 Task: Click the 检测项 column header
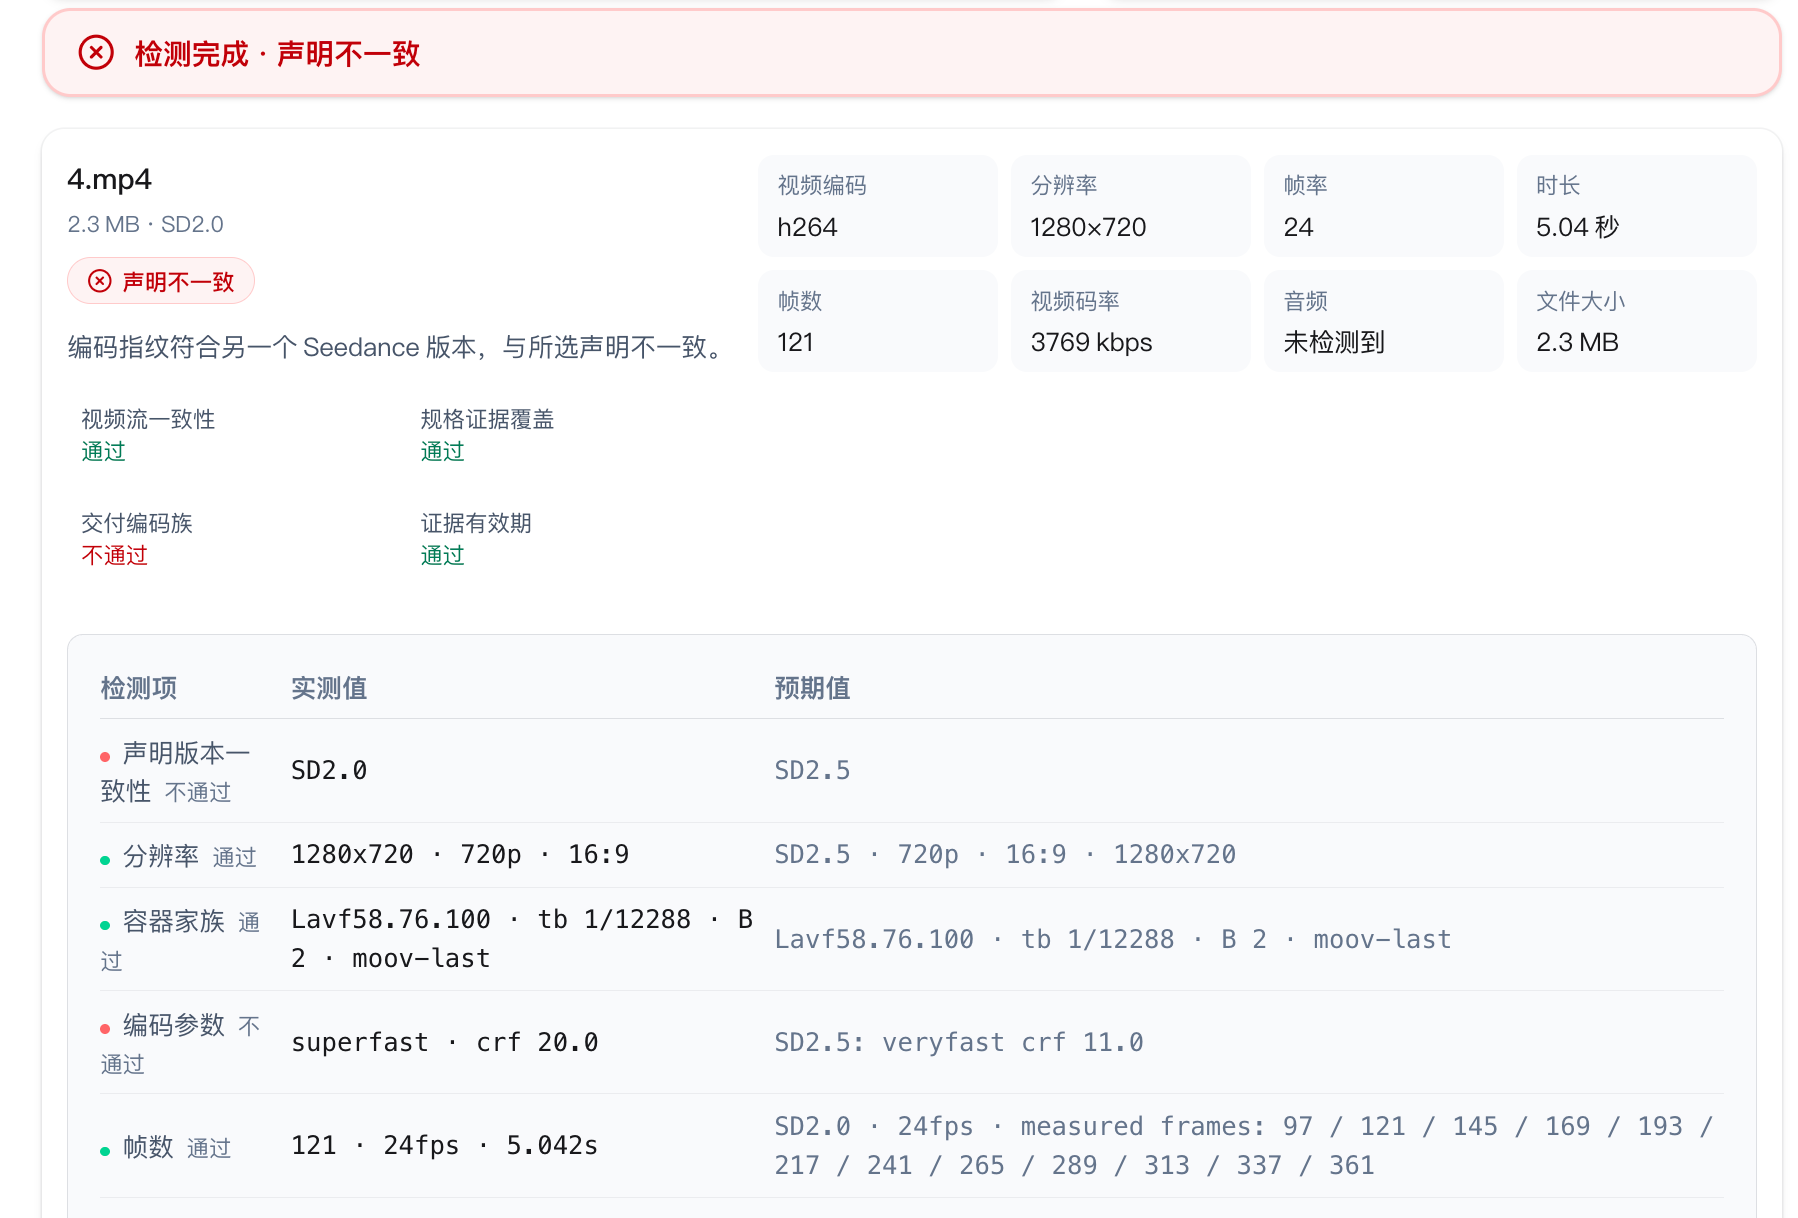coord(139,688)
